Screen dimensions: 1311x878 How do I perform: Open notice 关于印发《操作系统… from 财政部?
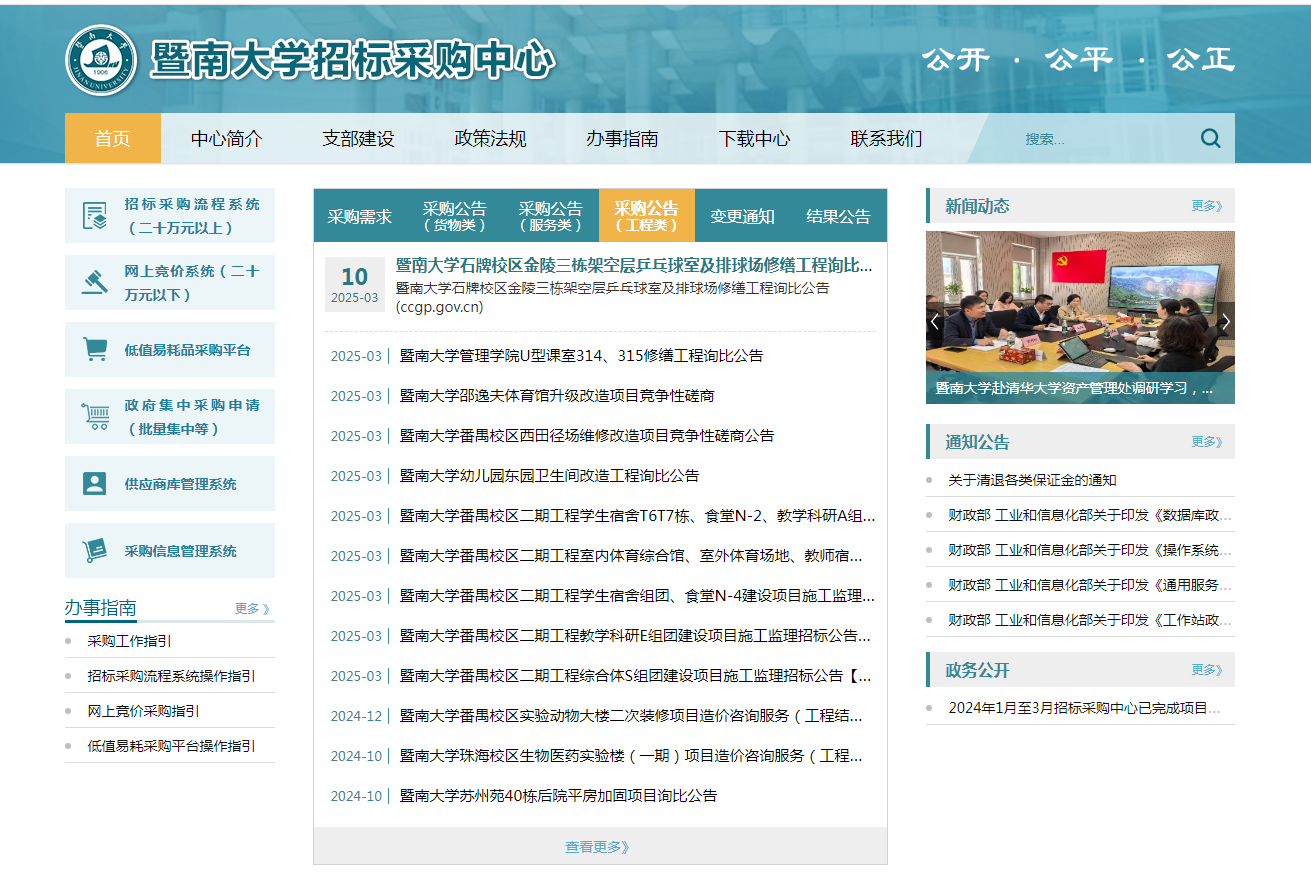(1090, 550)
